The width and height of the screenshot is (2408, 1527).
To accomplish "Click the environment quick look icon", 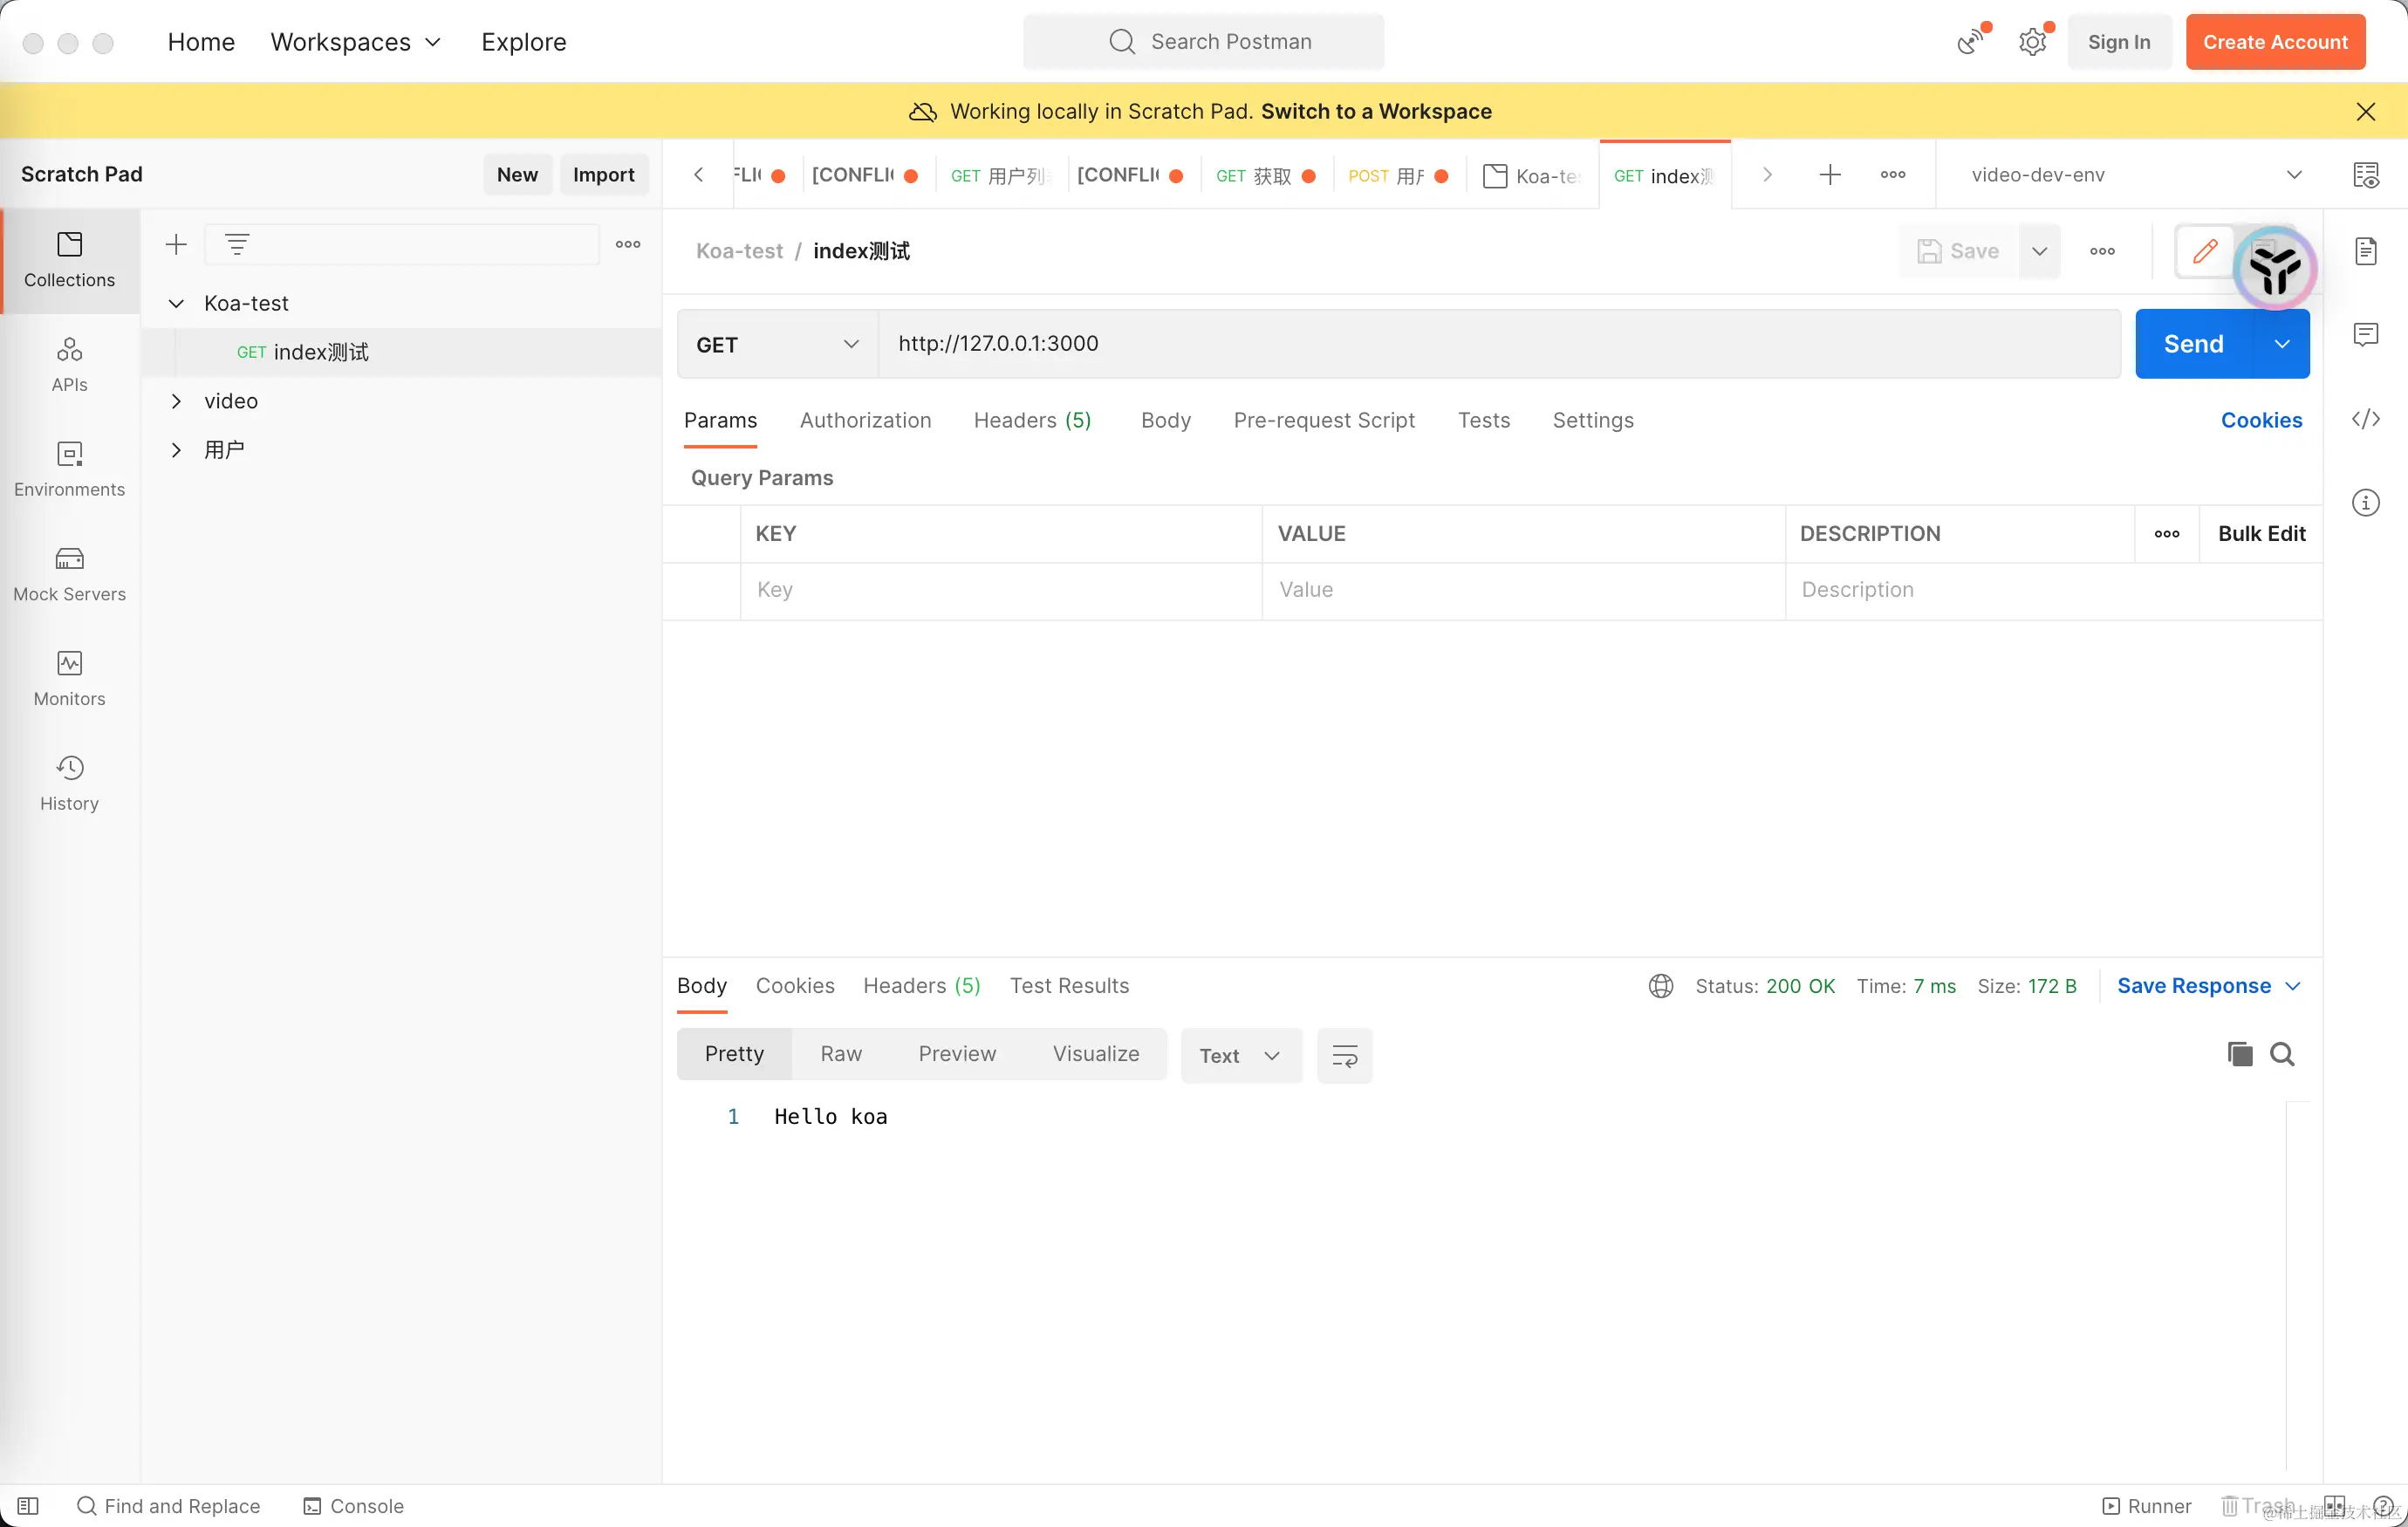I will tap(2365, 175).
